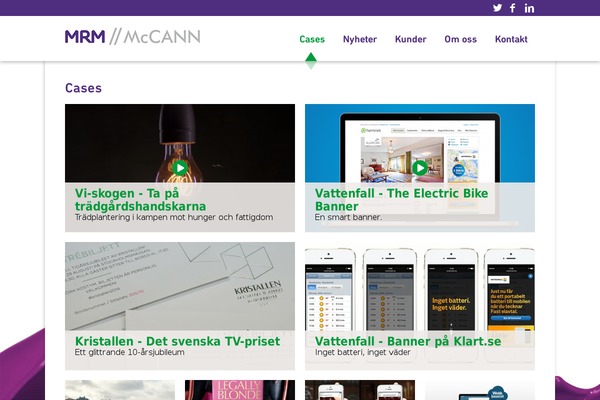Open 'Vattenfall - The Electric Bike Banner' title

coord(401,199)
